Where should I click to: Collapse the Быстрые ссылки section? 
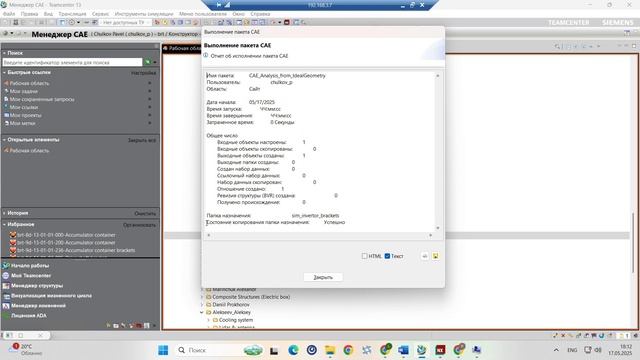4,72
